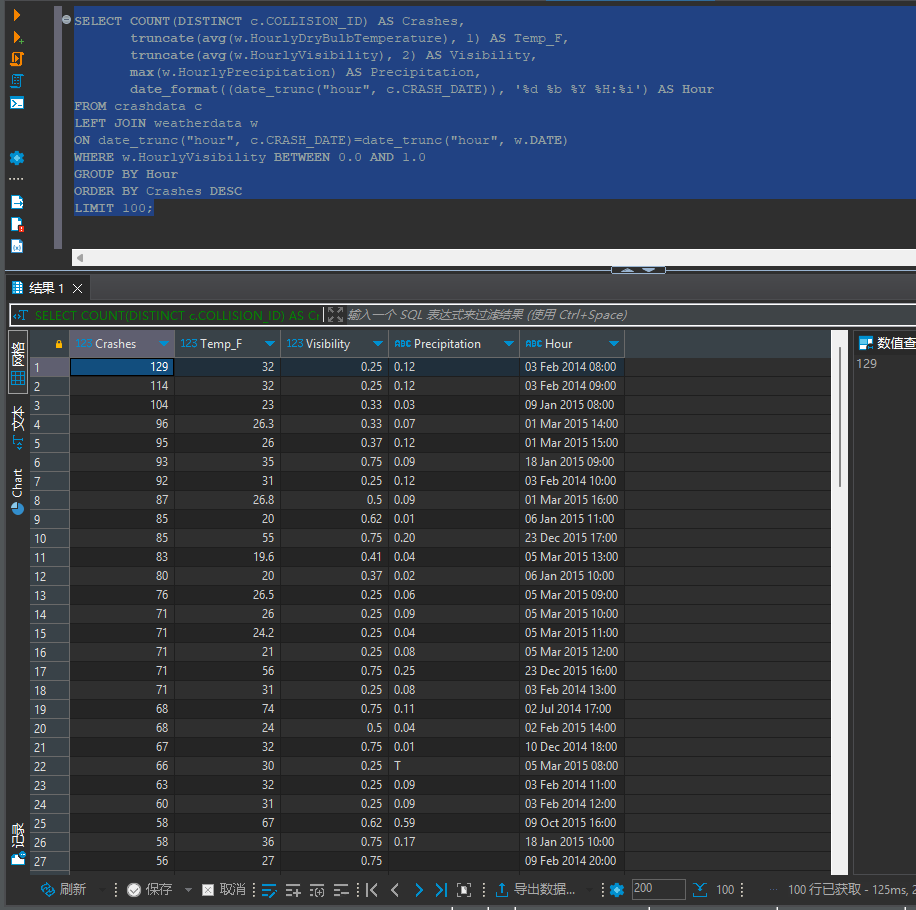Open the Precipitation column filter dropdown
This screenshot has height=910, width=916.
coord(509,343)
